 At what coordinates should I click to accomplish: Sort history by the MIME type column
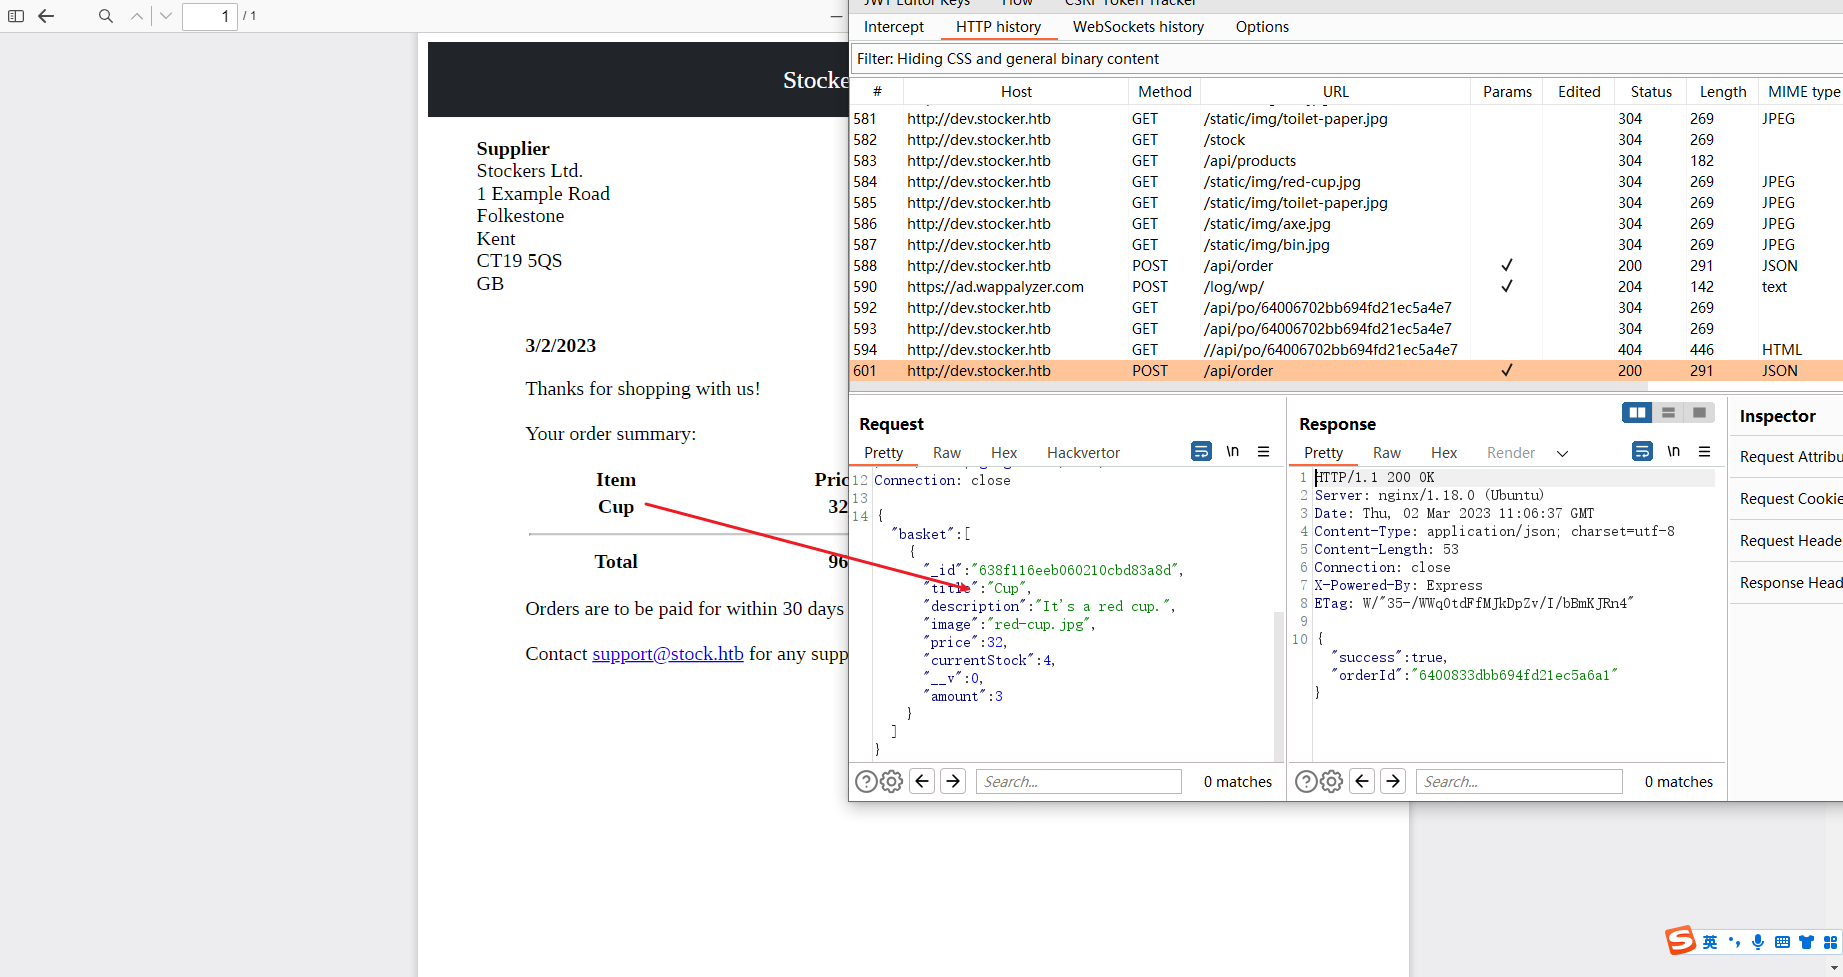pos(1802,92)
